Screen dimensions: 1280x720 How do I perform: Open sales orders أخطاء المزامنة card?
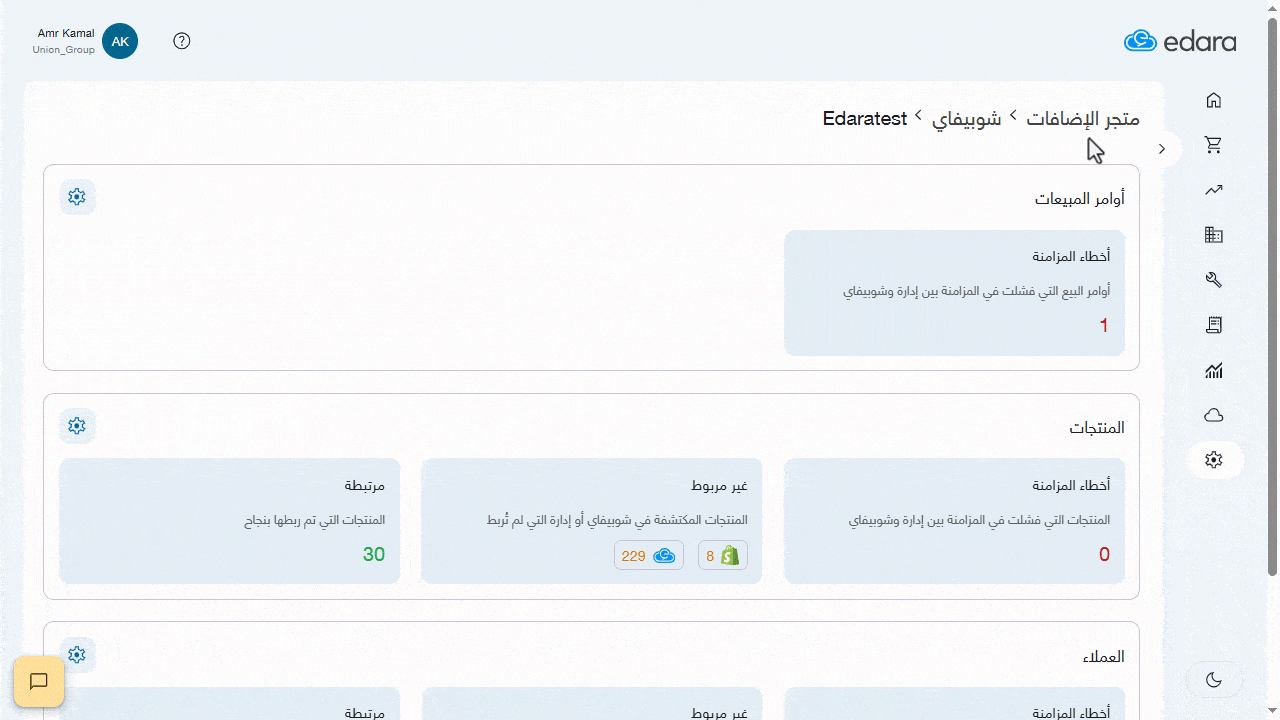[955, 293]
